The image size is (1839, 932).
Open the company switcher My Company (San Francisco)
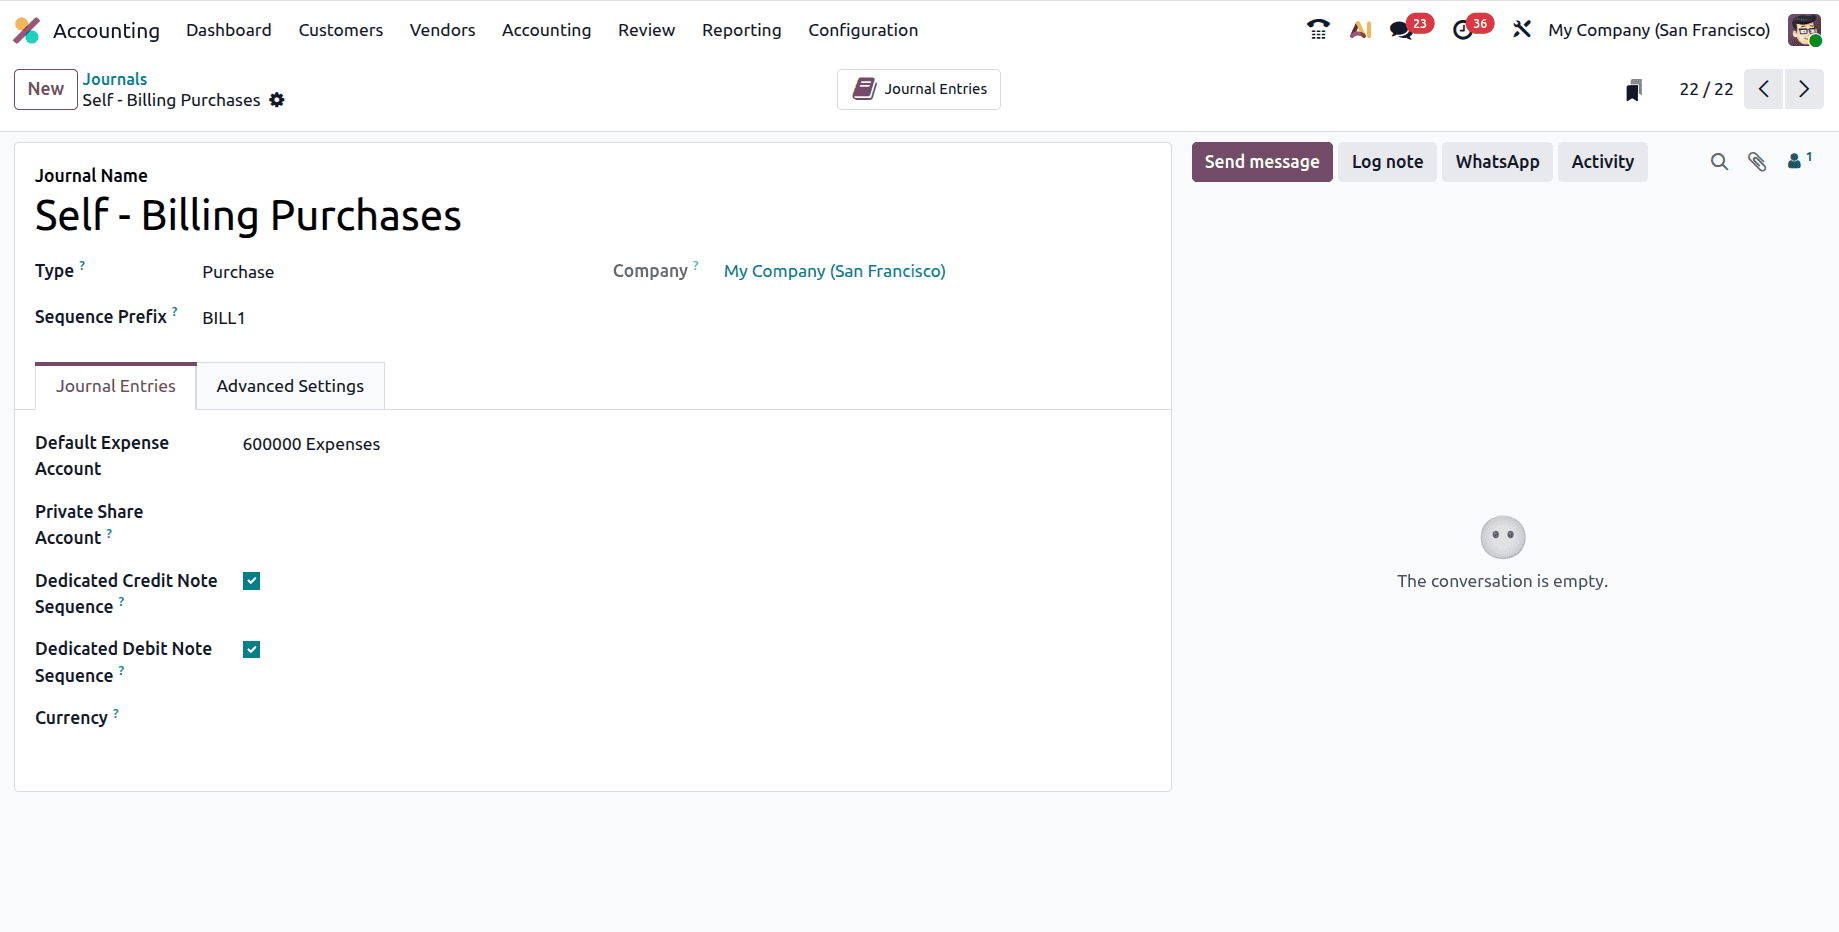(x=1659, y=30)
